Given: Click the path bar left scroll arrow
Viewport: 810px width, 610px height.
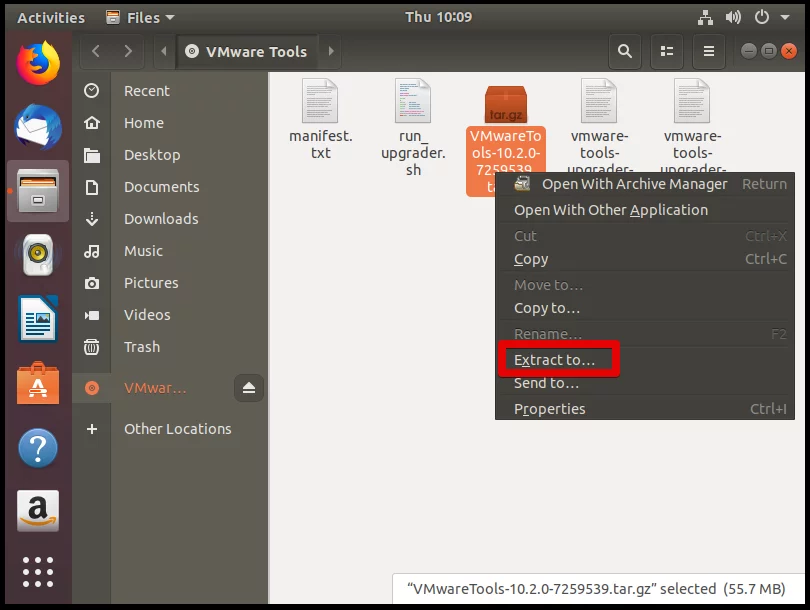Looking at the screenshot, I should click(x=164, y=51).
